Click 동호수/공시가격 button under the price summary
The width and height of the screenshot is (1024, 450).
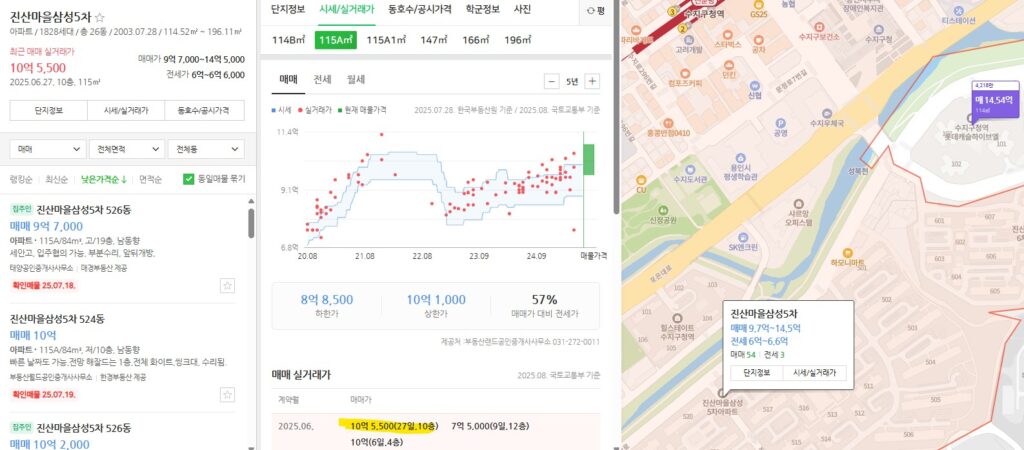(205, 110)
